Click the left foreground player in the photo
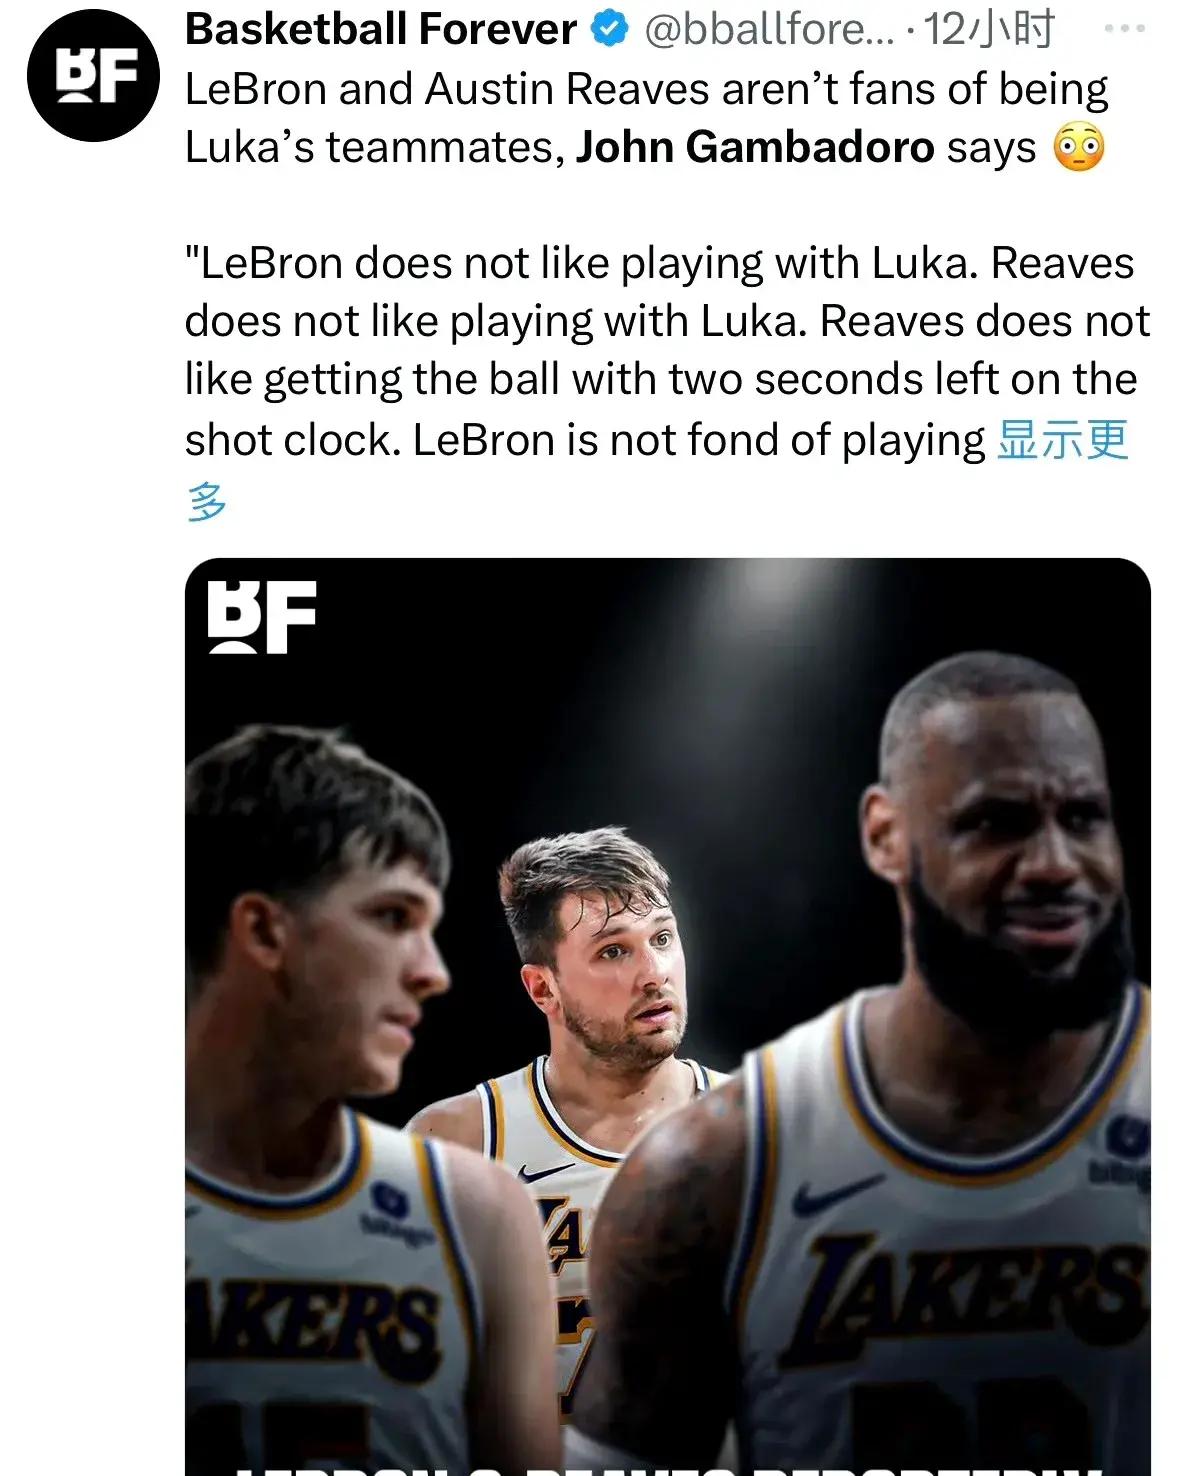1179x1476 pixels. (x=320, y=1000)
